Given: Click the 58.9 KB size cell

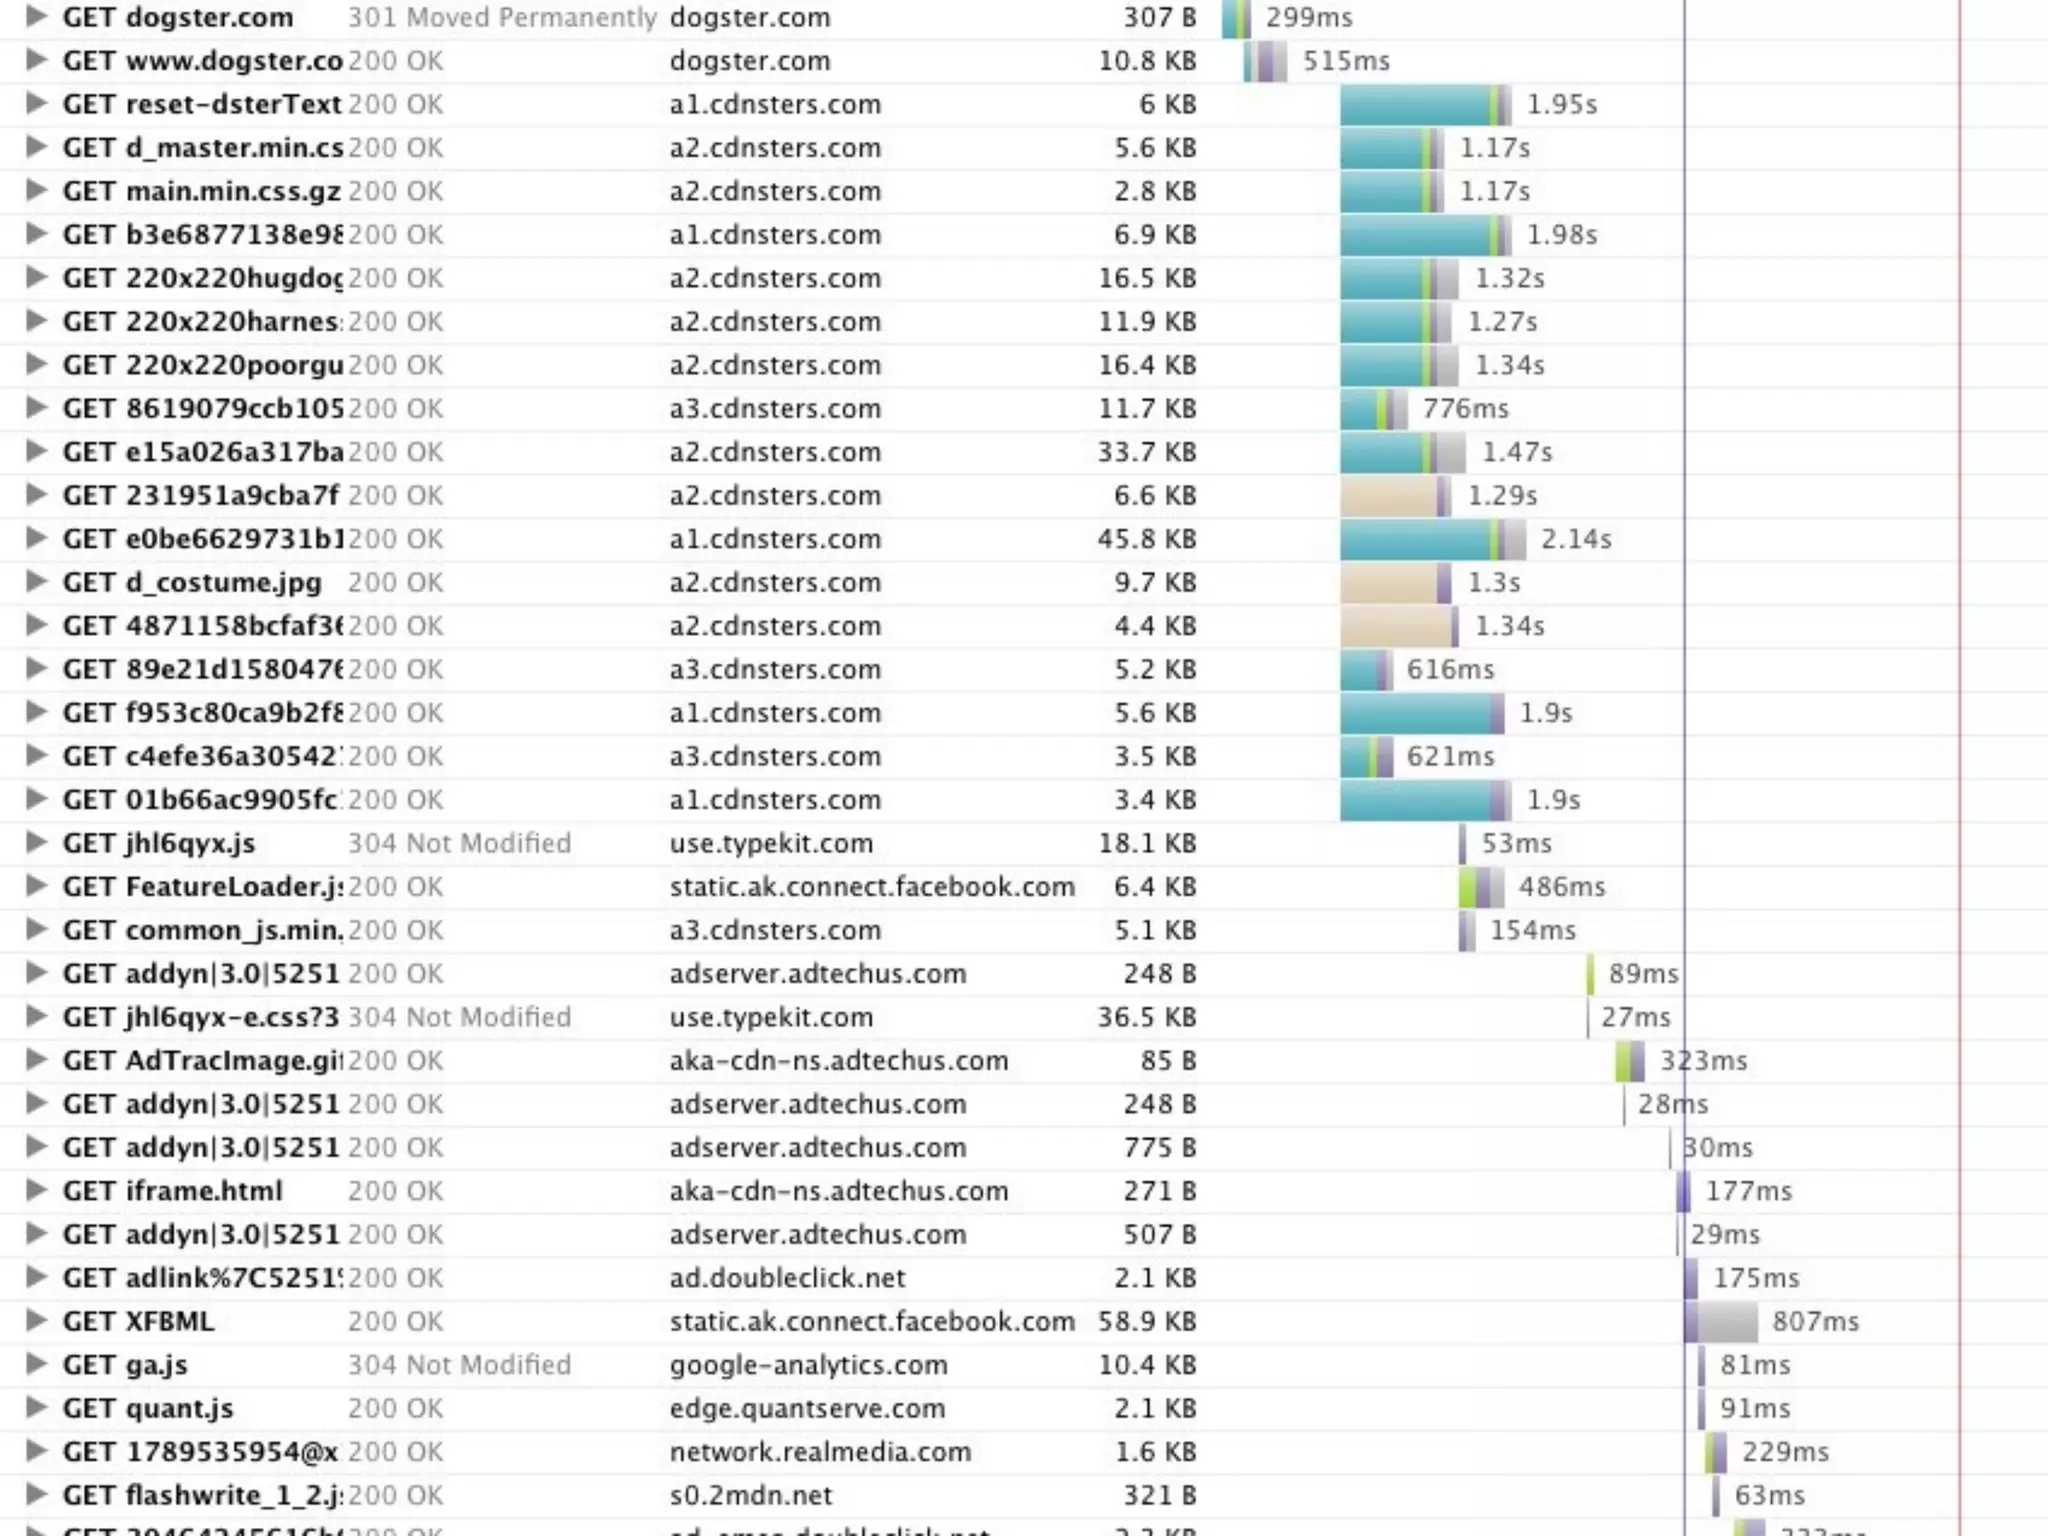Looking at the screenshot, I should click(1147, 1321).
